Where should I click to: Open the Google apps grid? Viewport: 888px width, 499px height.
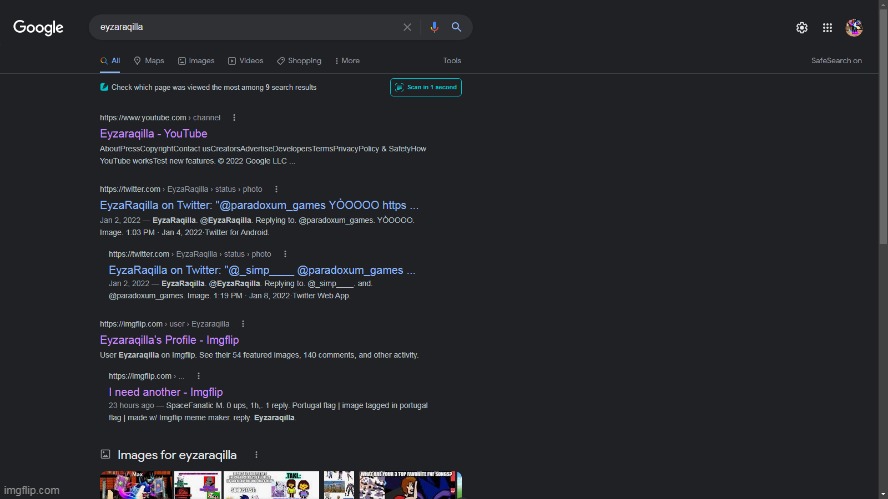pyautogui.click(x=827, y=27)
